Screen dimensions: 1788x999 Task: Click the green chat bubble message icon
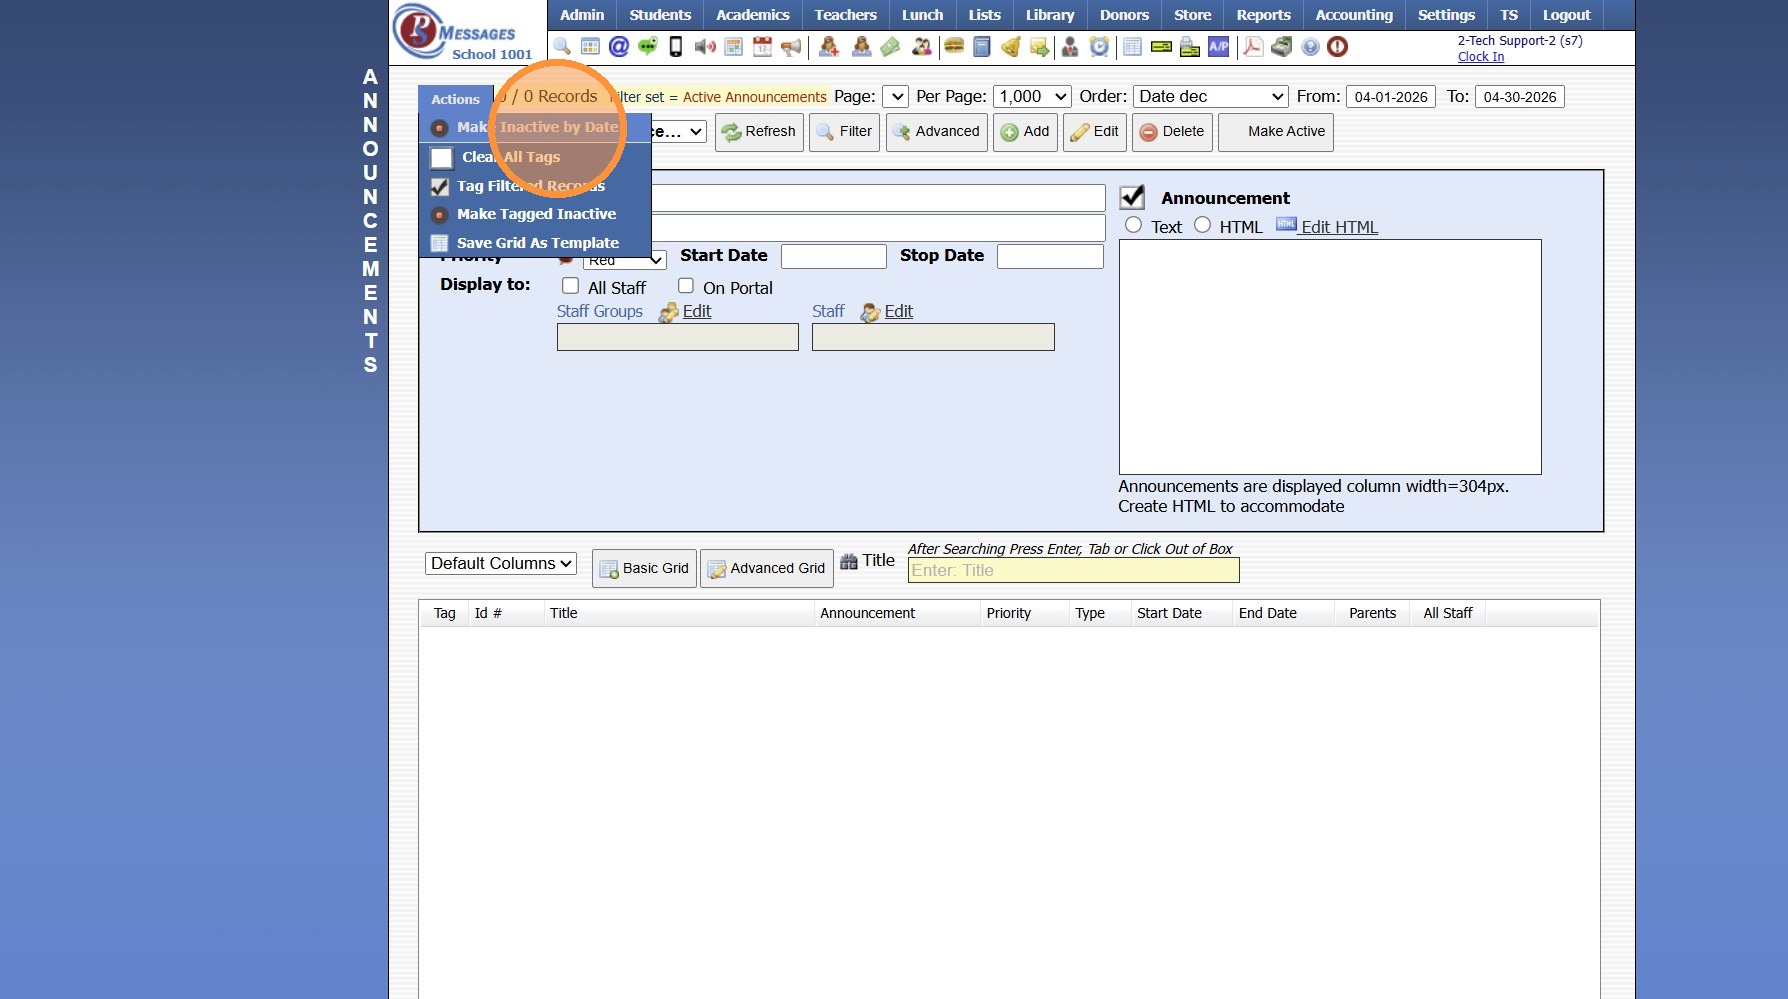[x=648, y=47]
